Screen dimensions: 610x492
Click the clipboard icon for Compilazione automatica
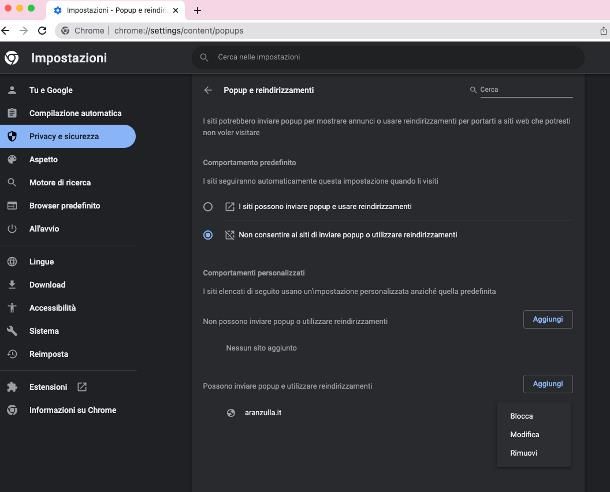pyautogui.click(x=12, y=113)
